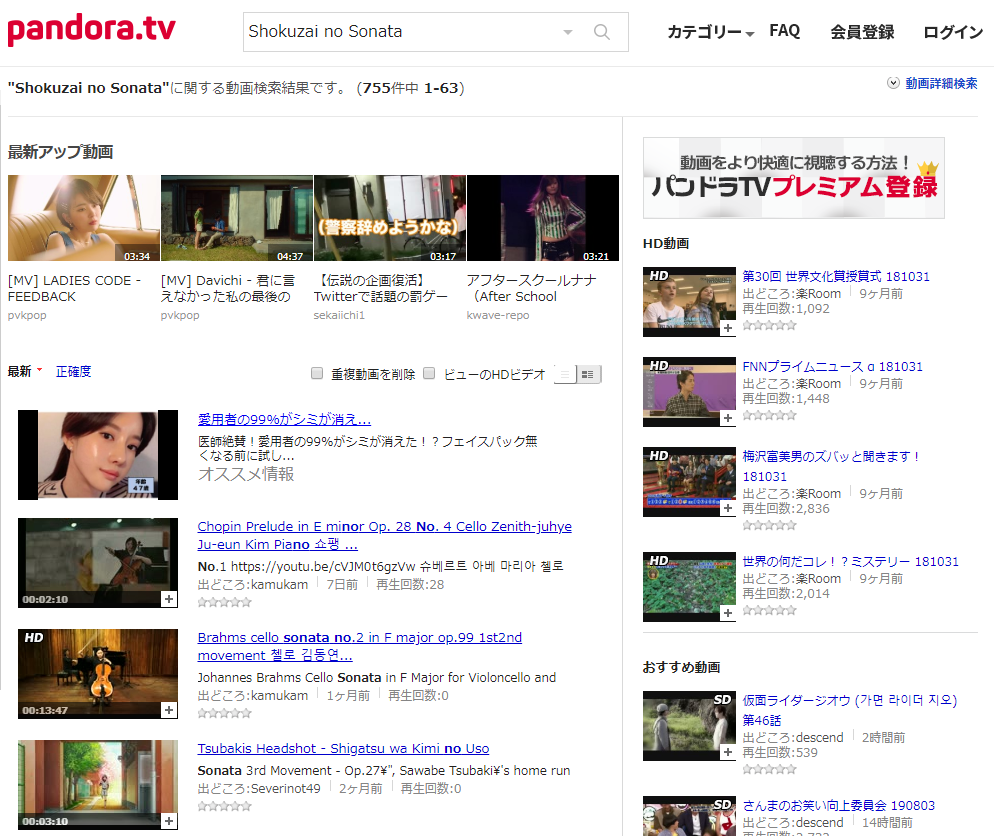Rate FNNプライムニュース video stars
This screenshot has width=994, height=836.
pyautogui.click(x=769, y=415)
